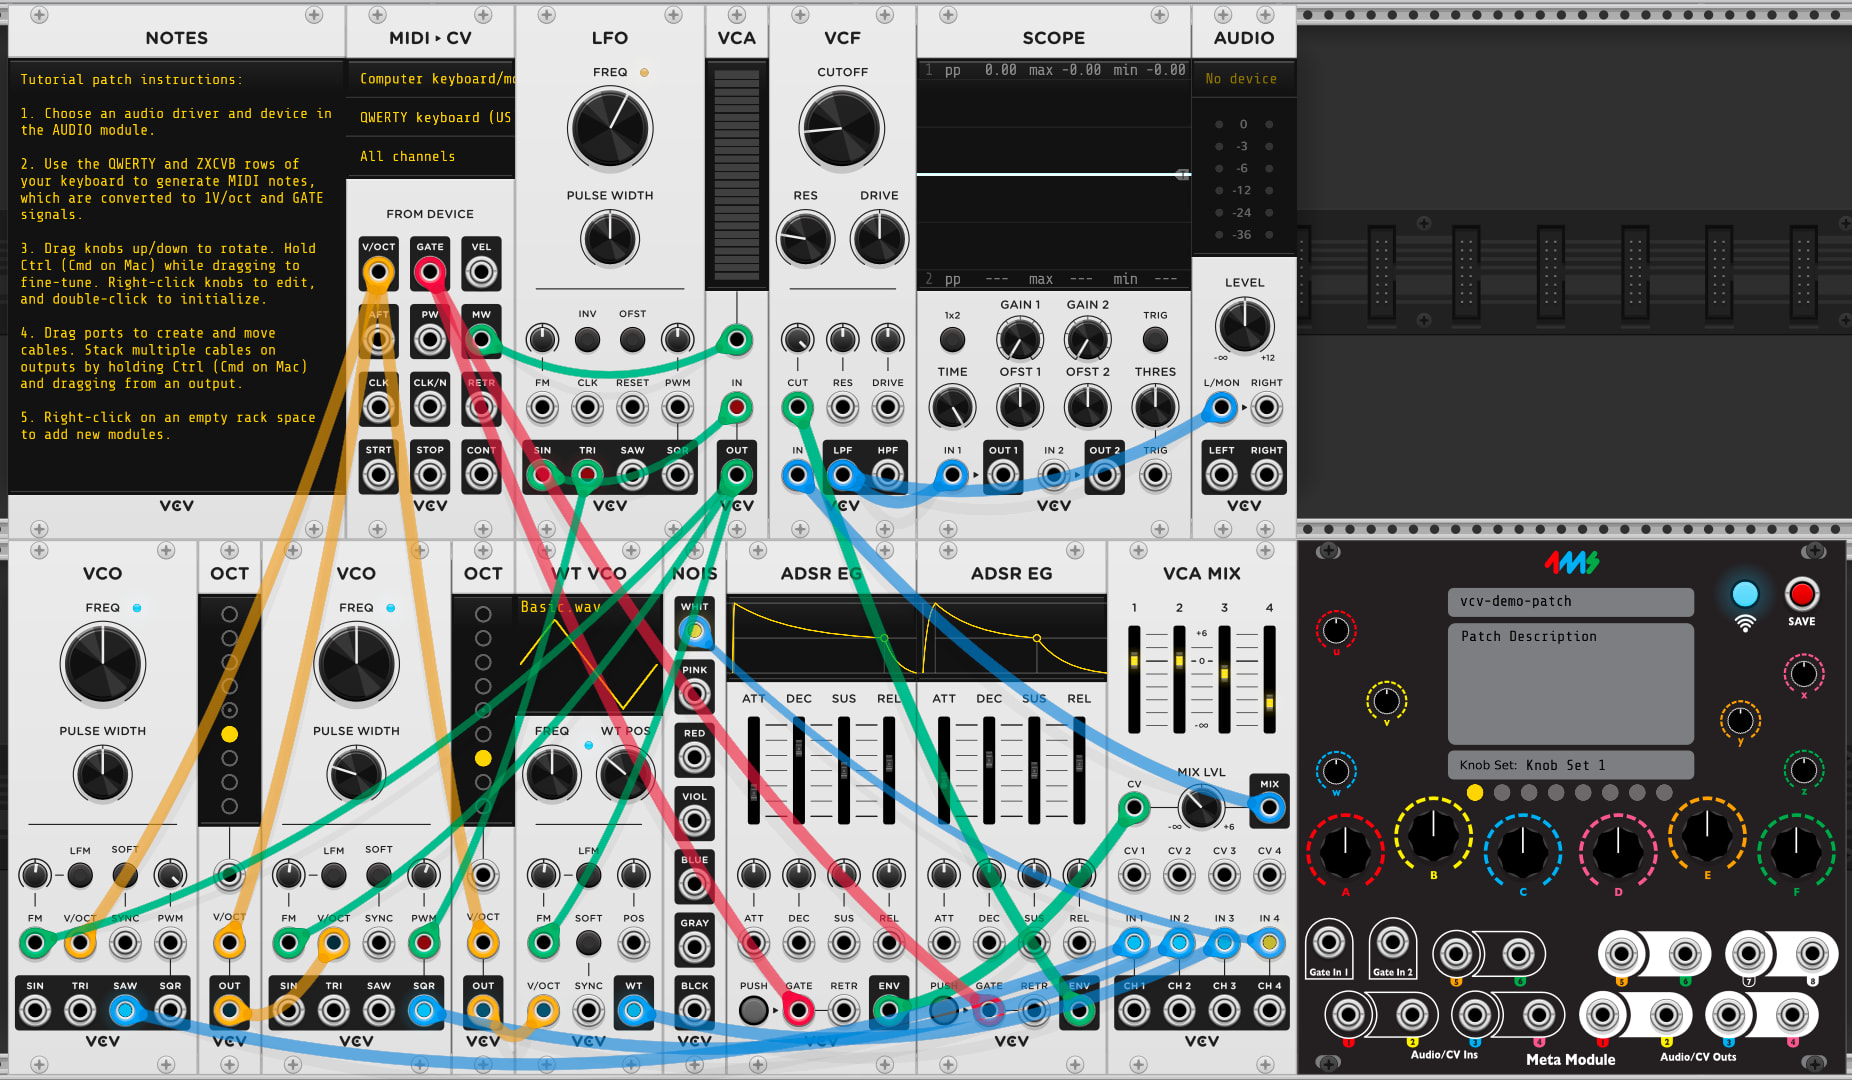Viewport: 1852px width, 1080px height.
Task: Click the LEFT output jack on AUDIO
Action: pos(1221,475)
